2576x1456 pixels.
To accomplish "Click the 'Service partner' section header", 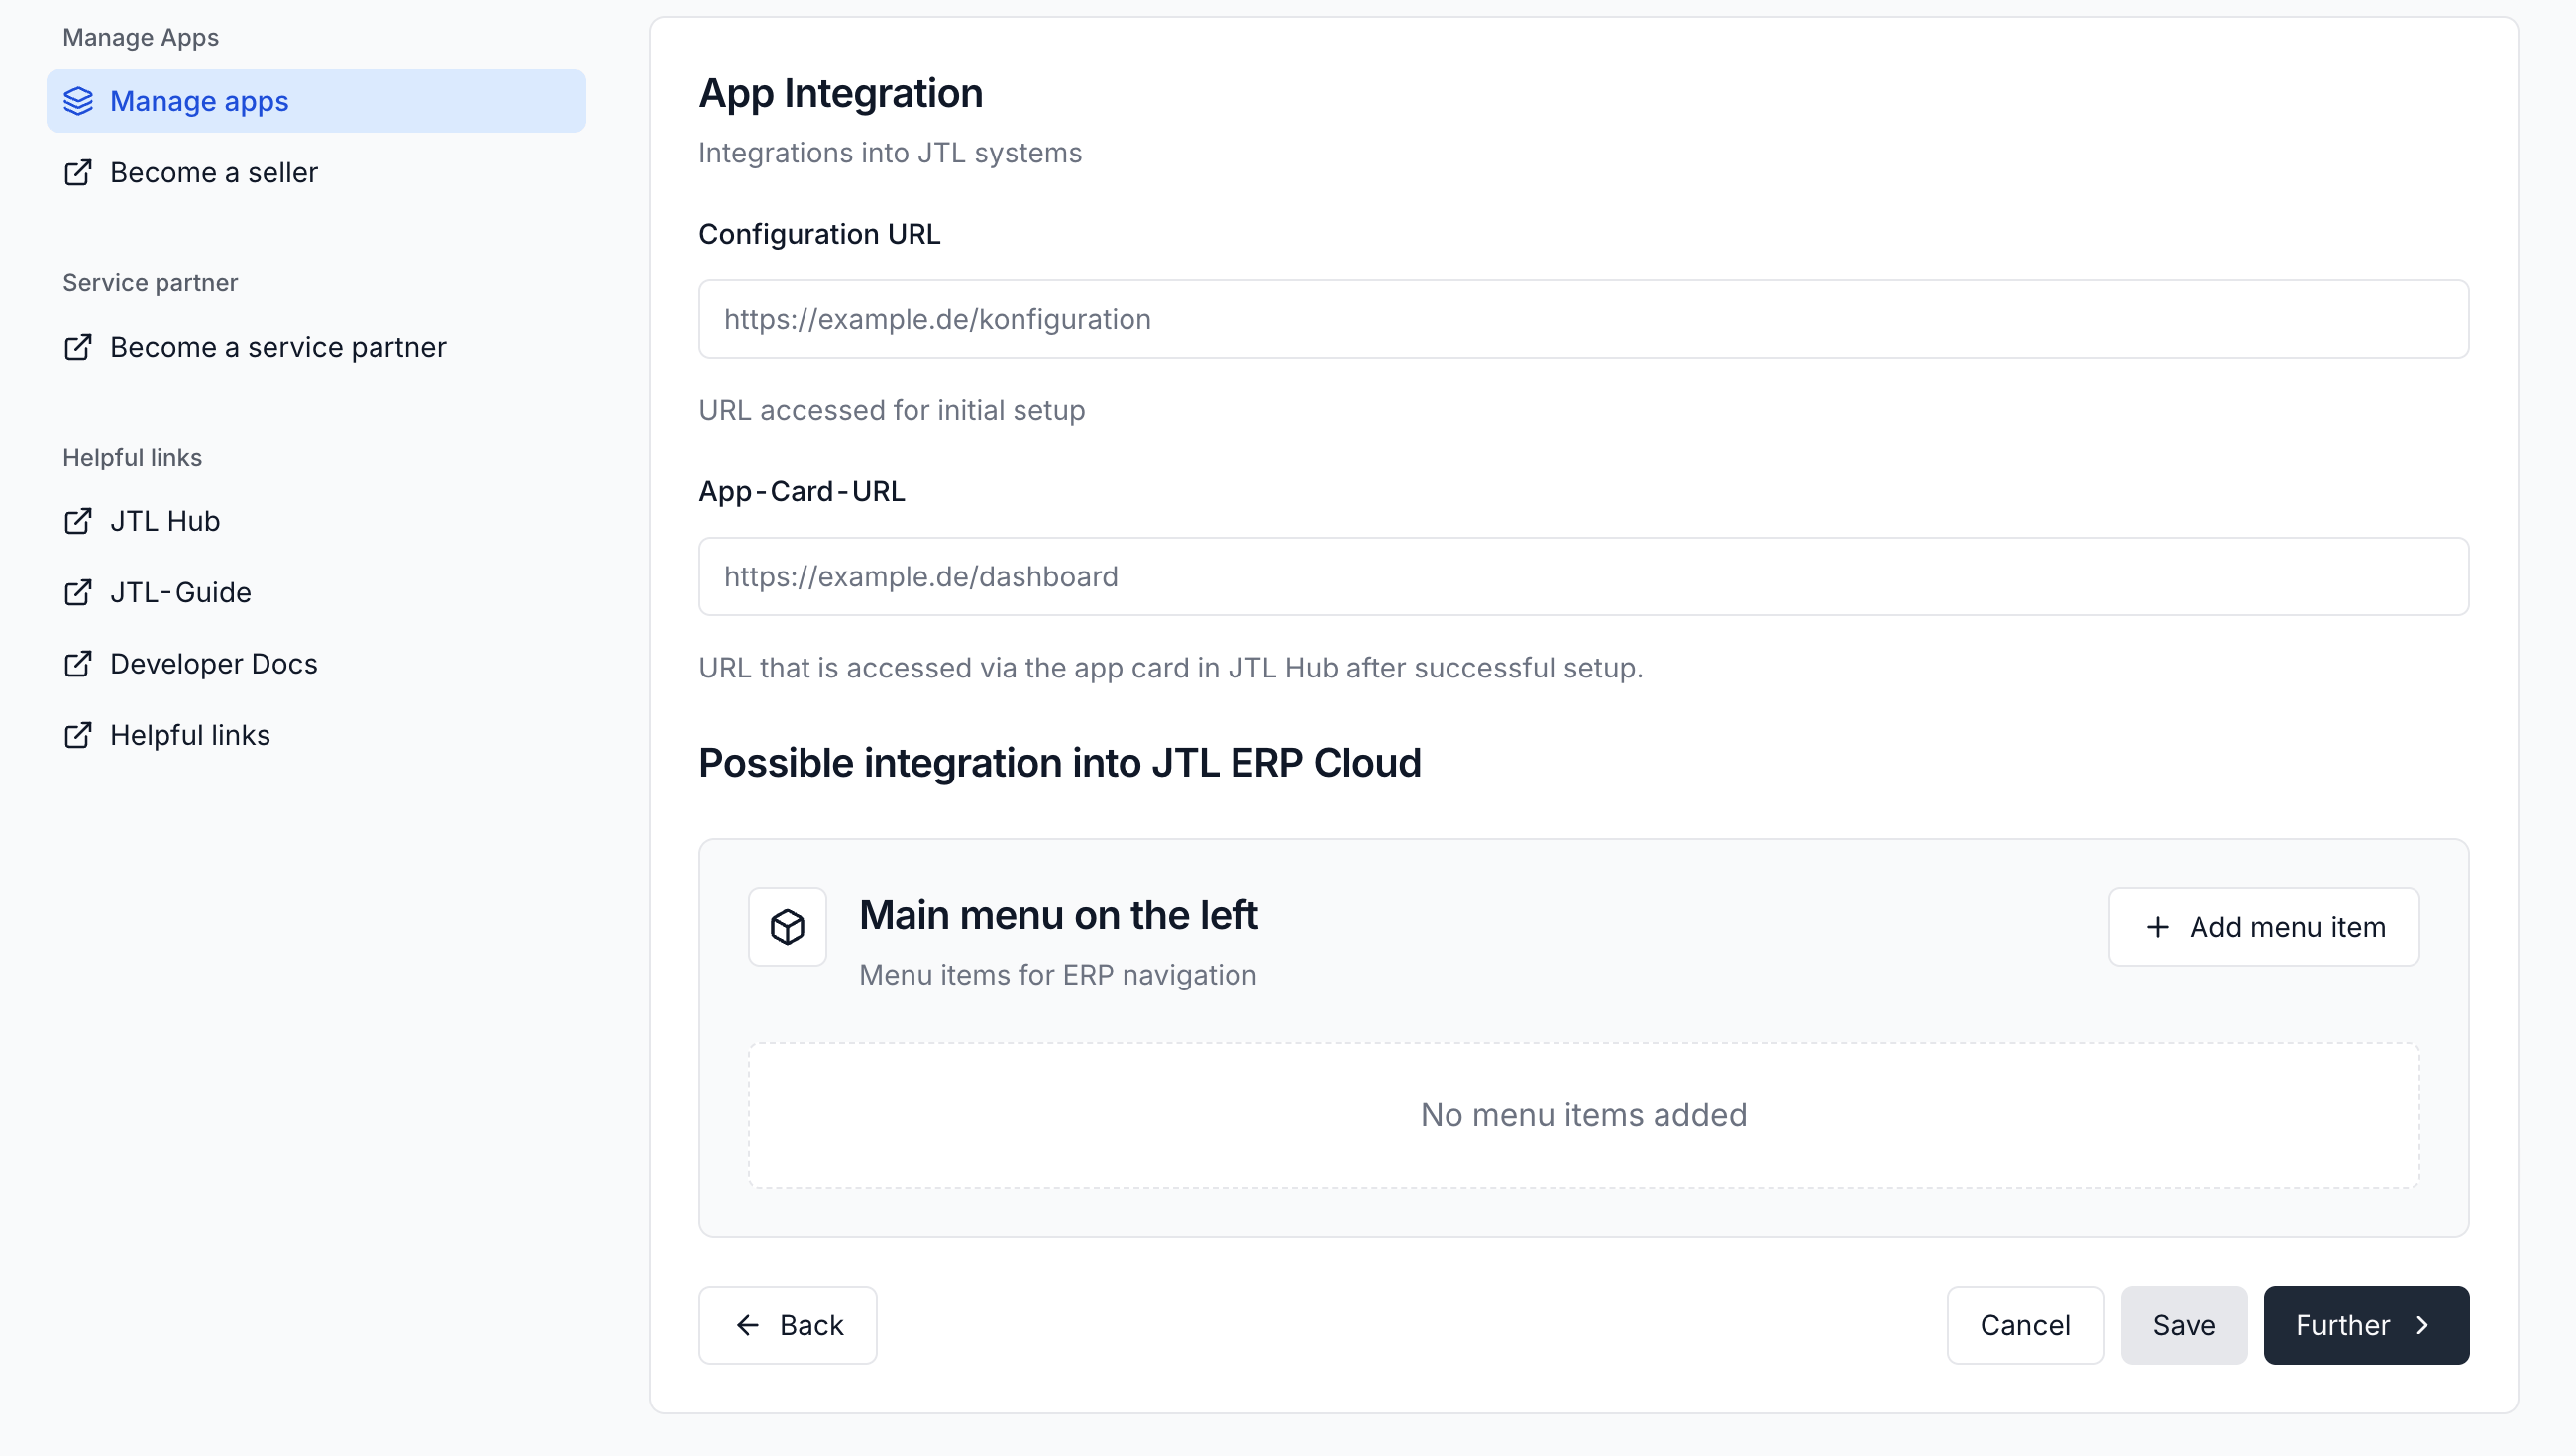I will pos(150,283).
